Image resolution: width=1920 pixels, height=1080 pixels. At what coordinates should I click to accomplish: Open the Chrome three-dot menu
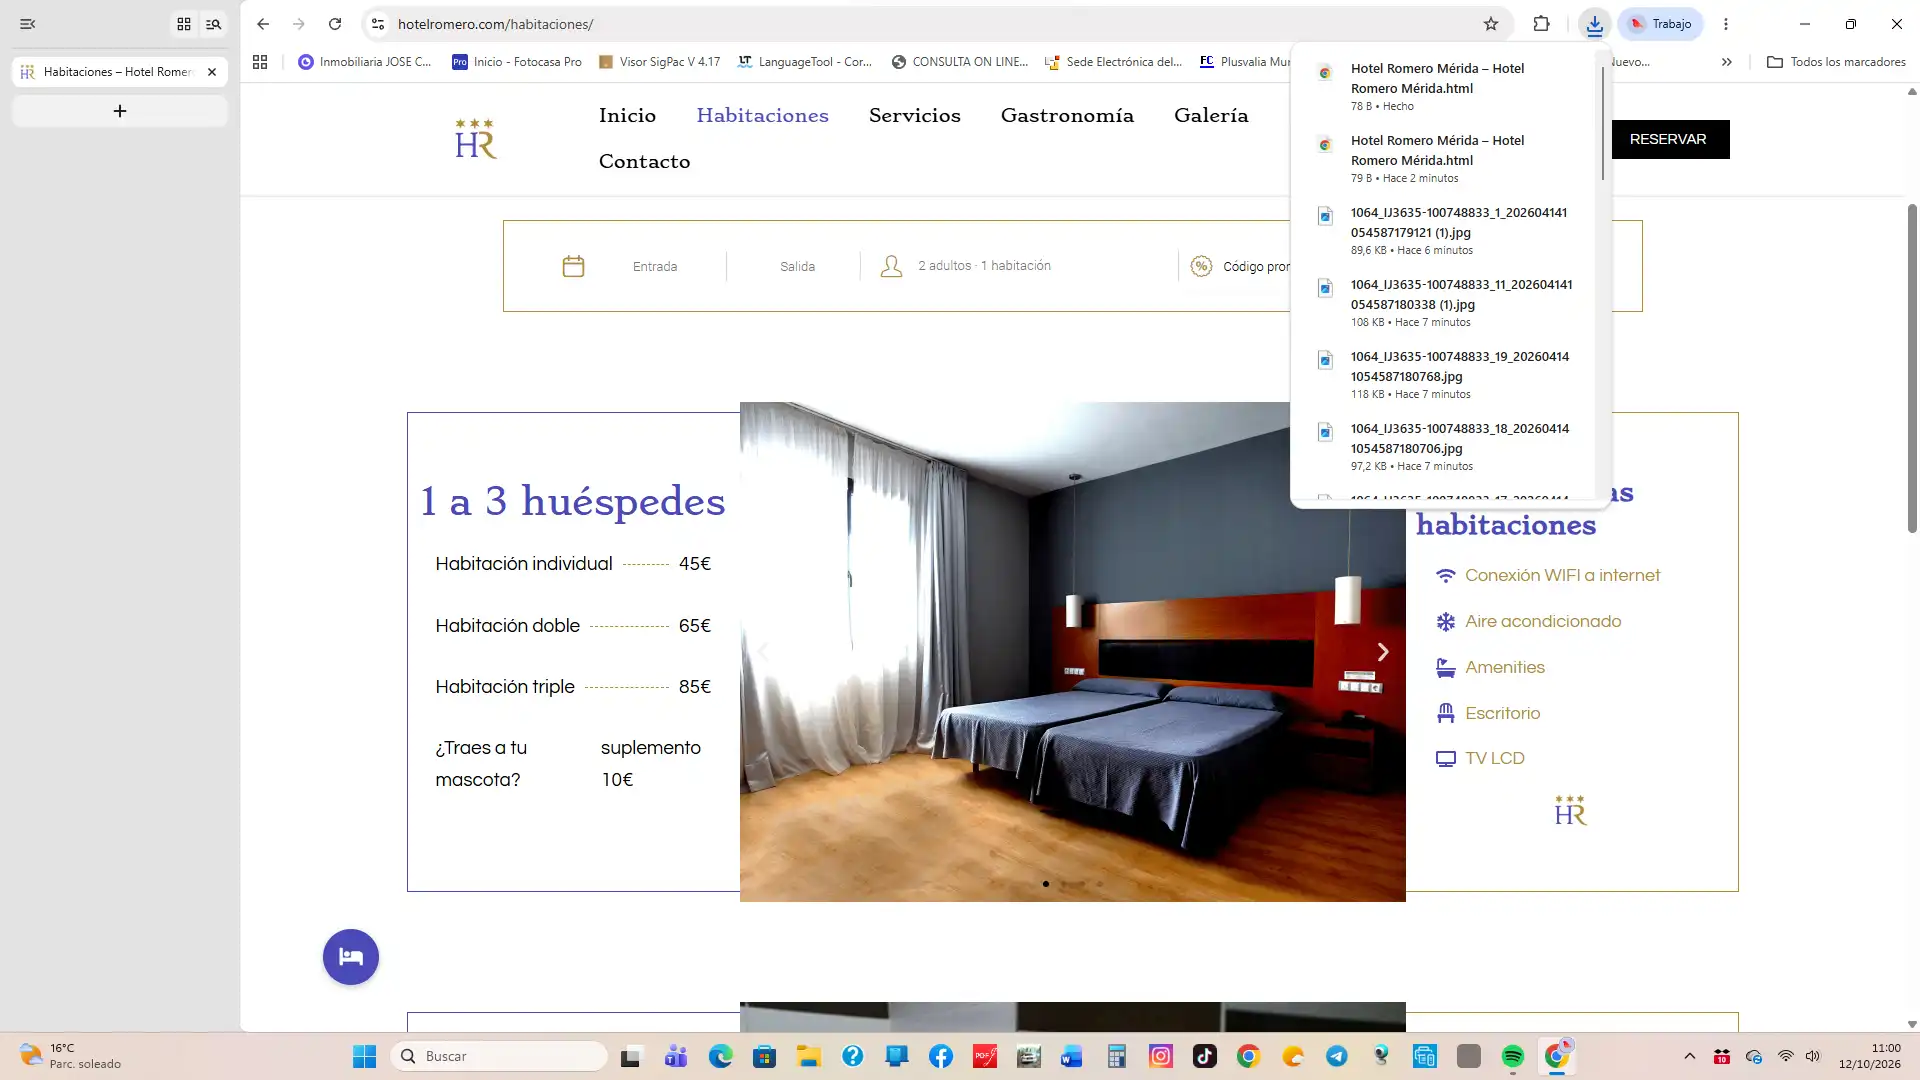point(1725,24)
